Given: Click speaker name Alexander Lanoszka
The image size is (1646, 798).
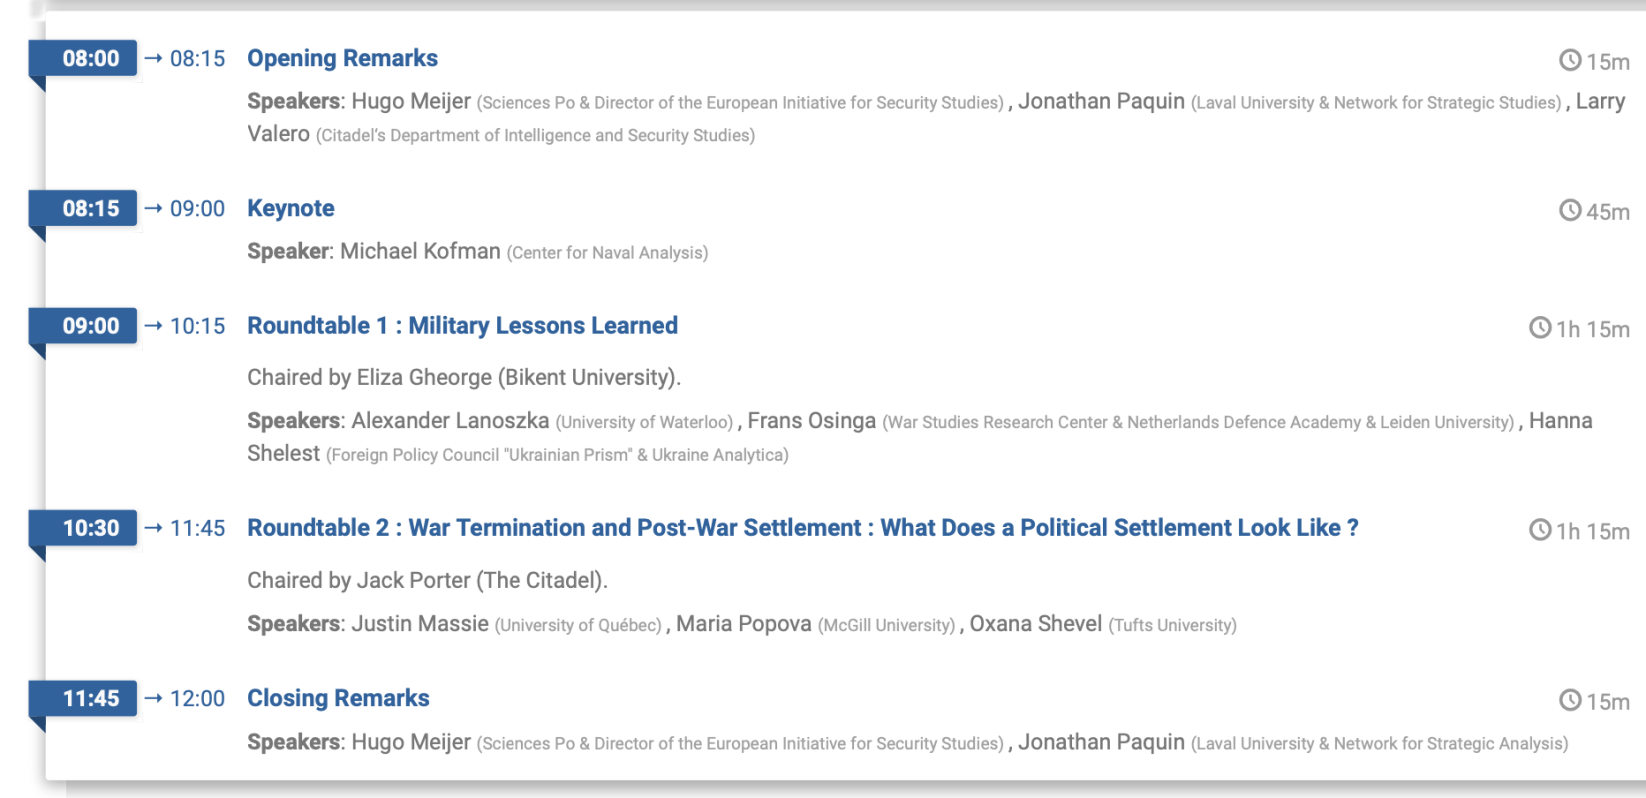Looking at the screenshot, I should 450,421.
